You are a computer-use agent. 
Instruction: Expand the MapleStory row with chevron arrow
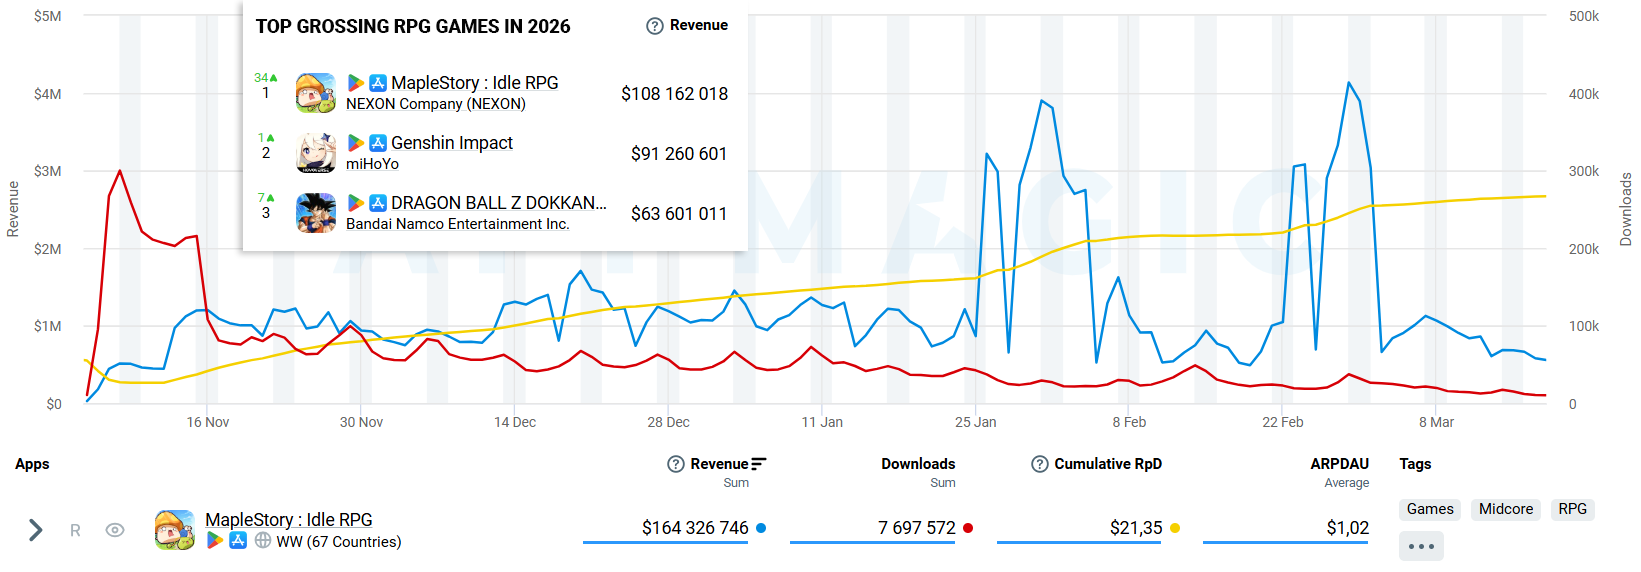point(35,530)
